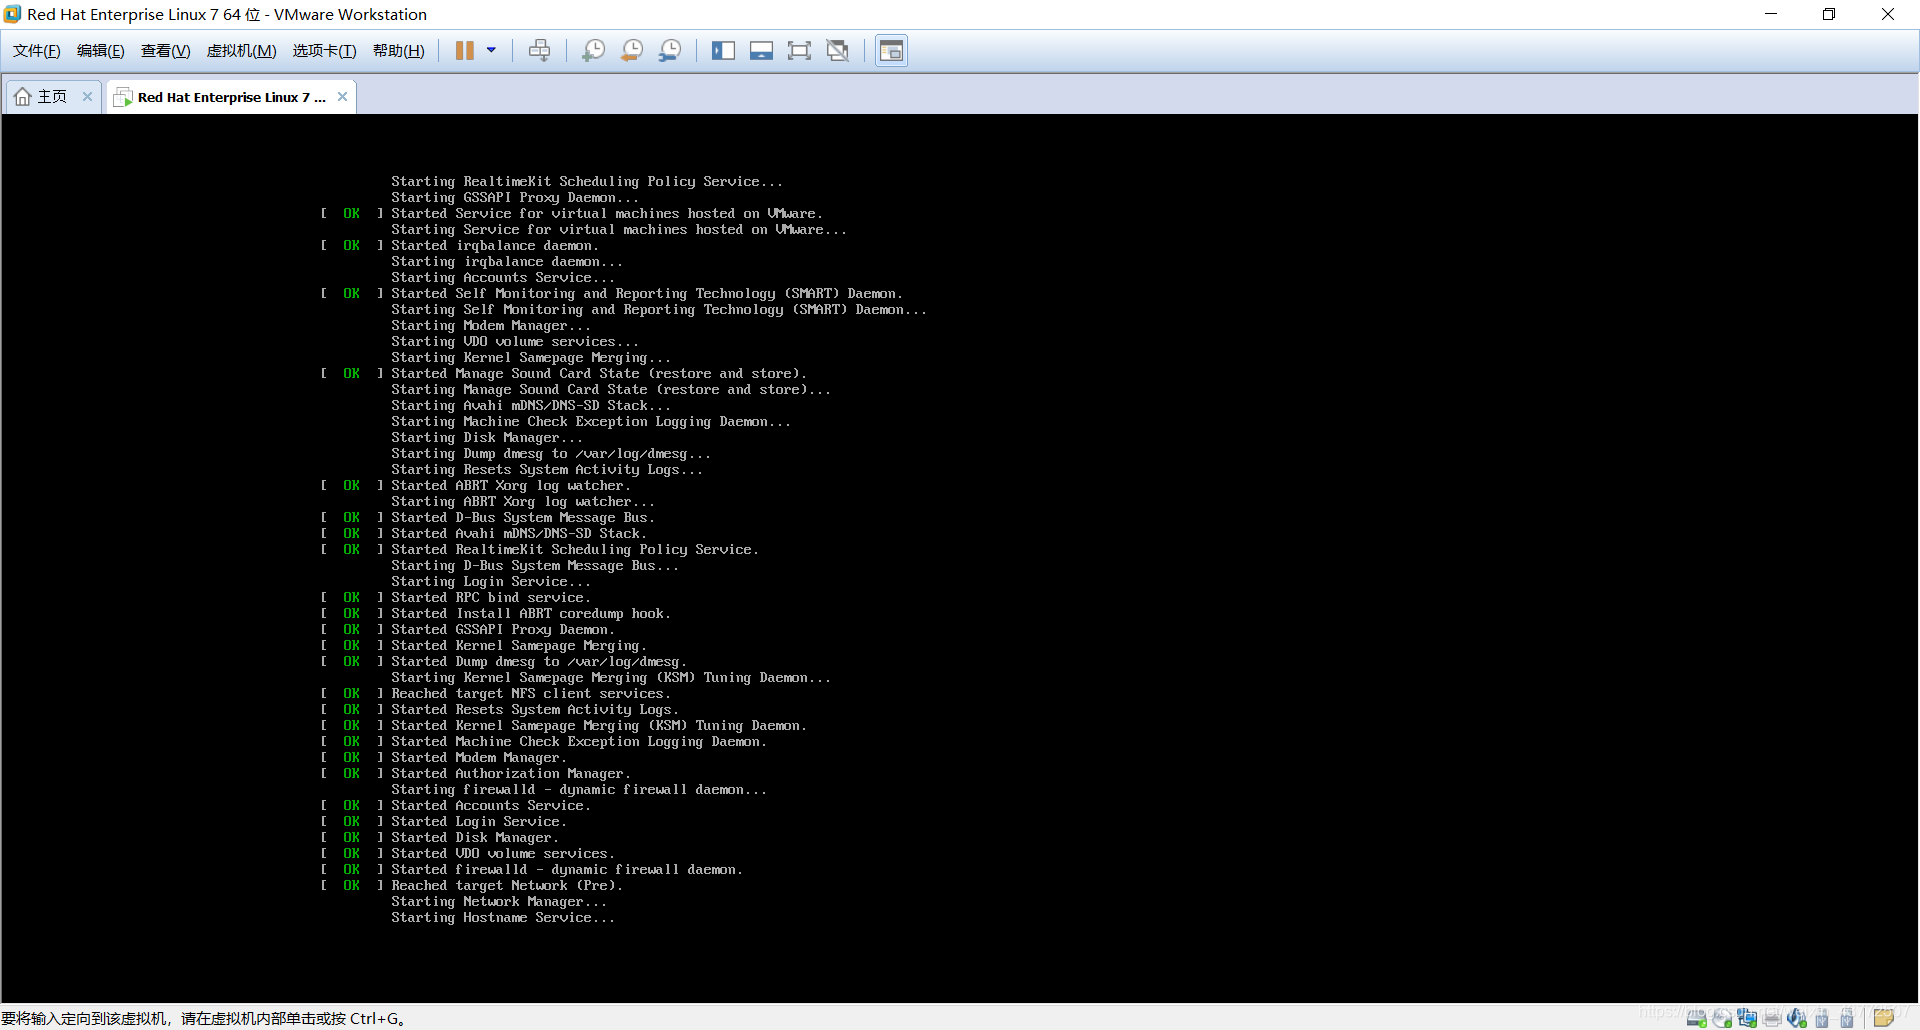This screenshot has width=1920, height=1030.
Task: Click 'Starting Login Service...' line
Action: click(491, 582)
